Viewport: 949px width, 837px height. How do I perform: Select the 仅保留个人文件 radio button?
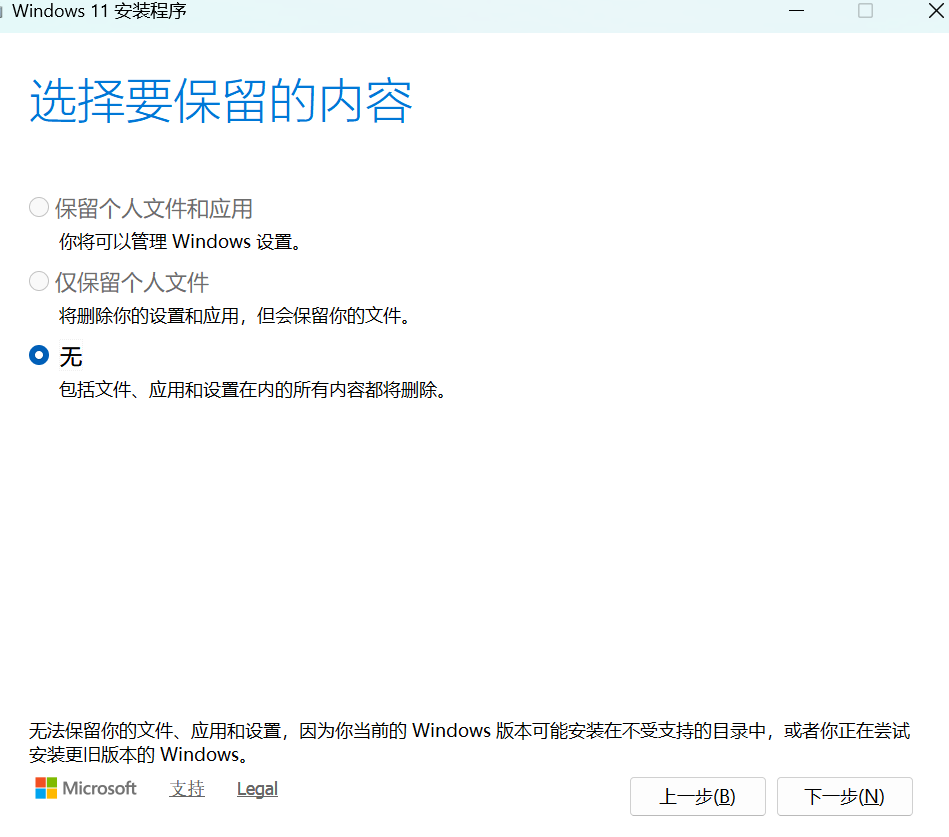pyautogui.click(x=38, y=281)
